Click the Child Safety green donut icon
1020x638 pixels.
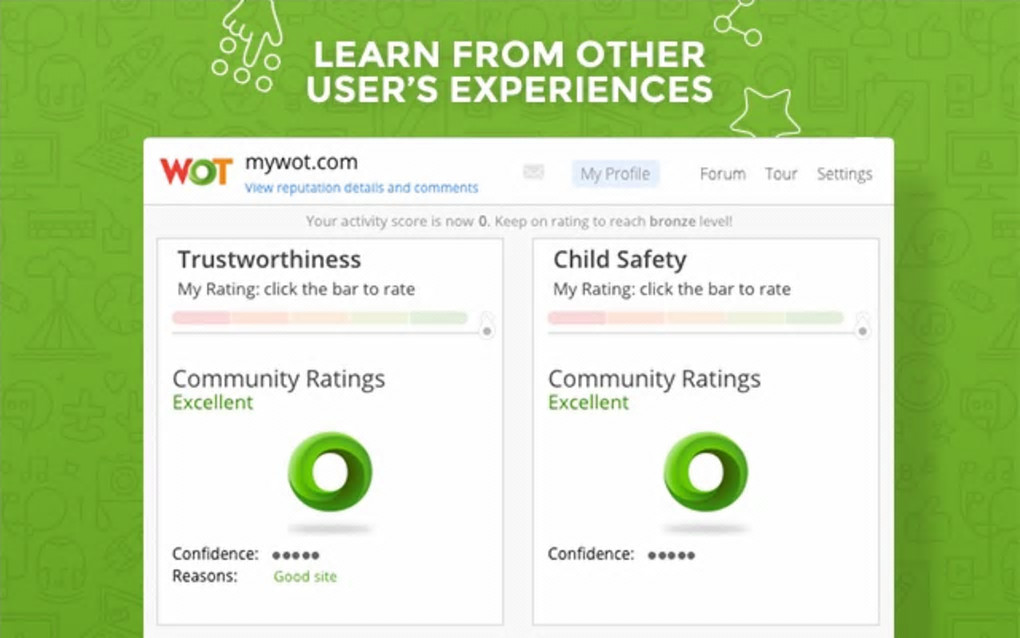[705, 472]
